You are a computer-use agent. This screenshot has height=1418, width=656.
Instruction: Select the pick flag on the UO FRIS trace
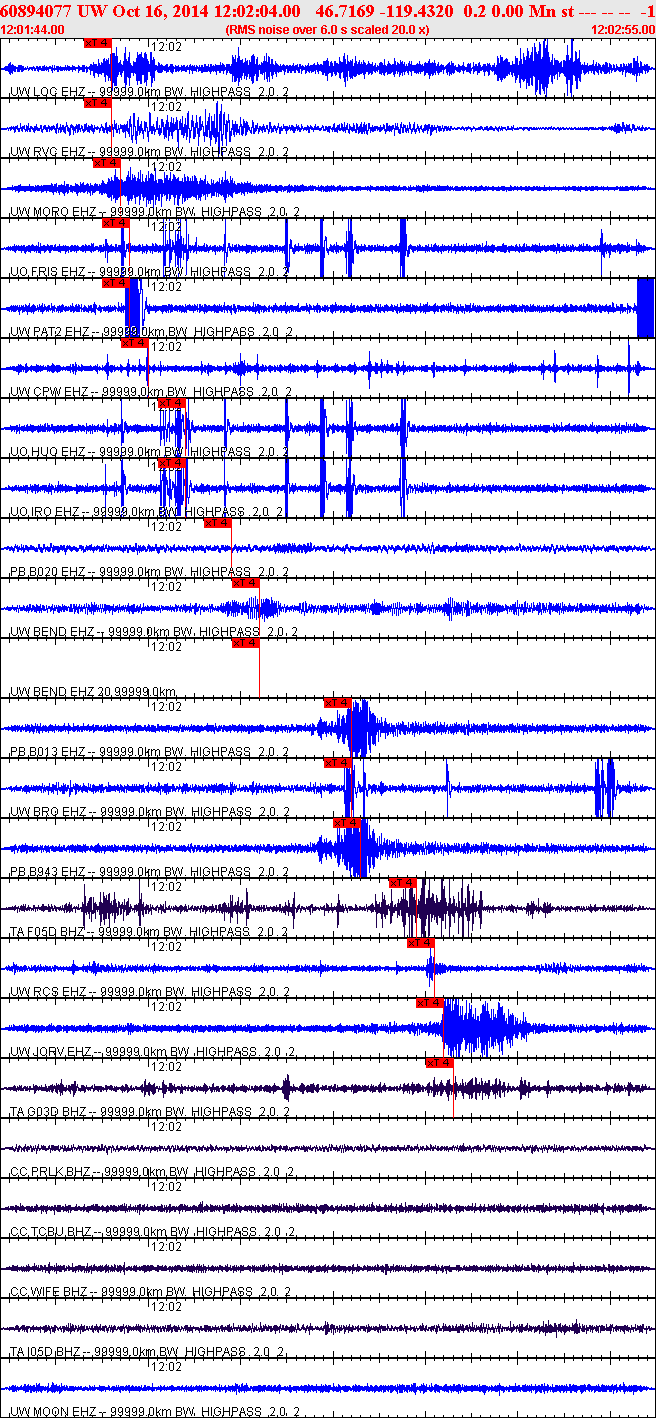[x=116, y=223]
